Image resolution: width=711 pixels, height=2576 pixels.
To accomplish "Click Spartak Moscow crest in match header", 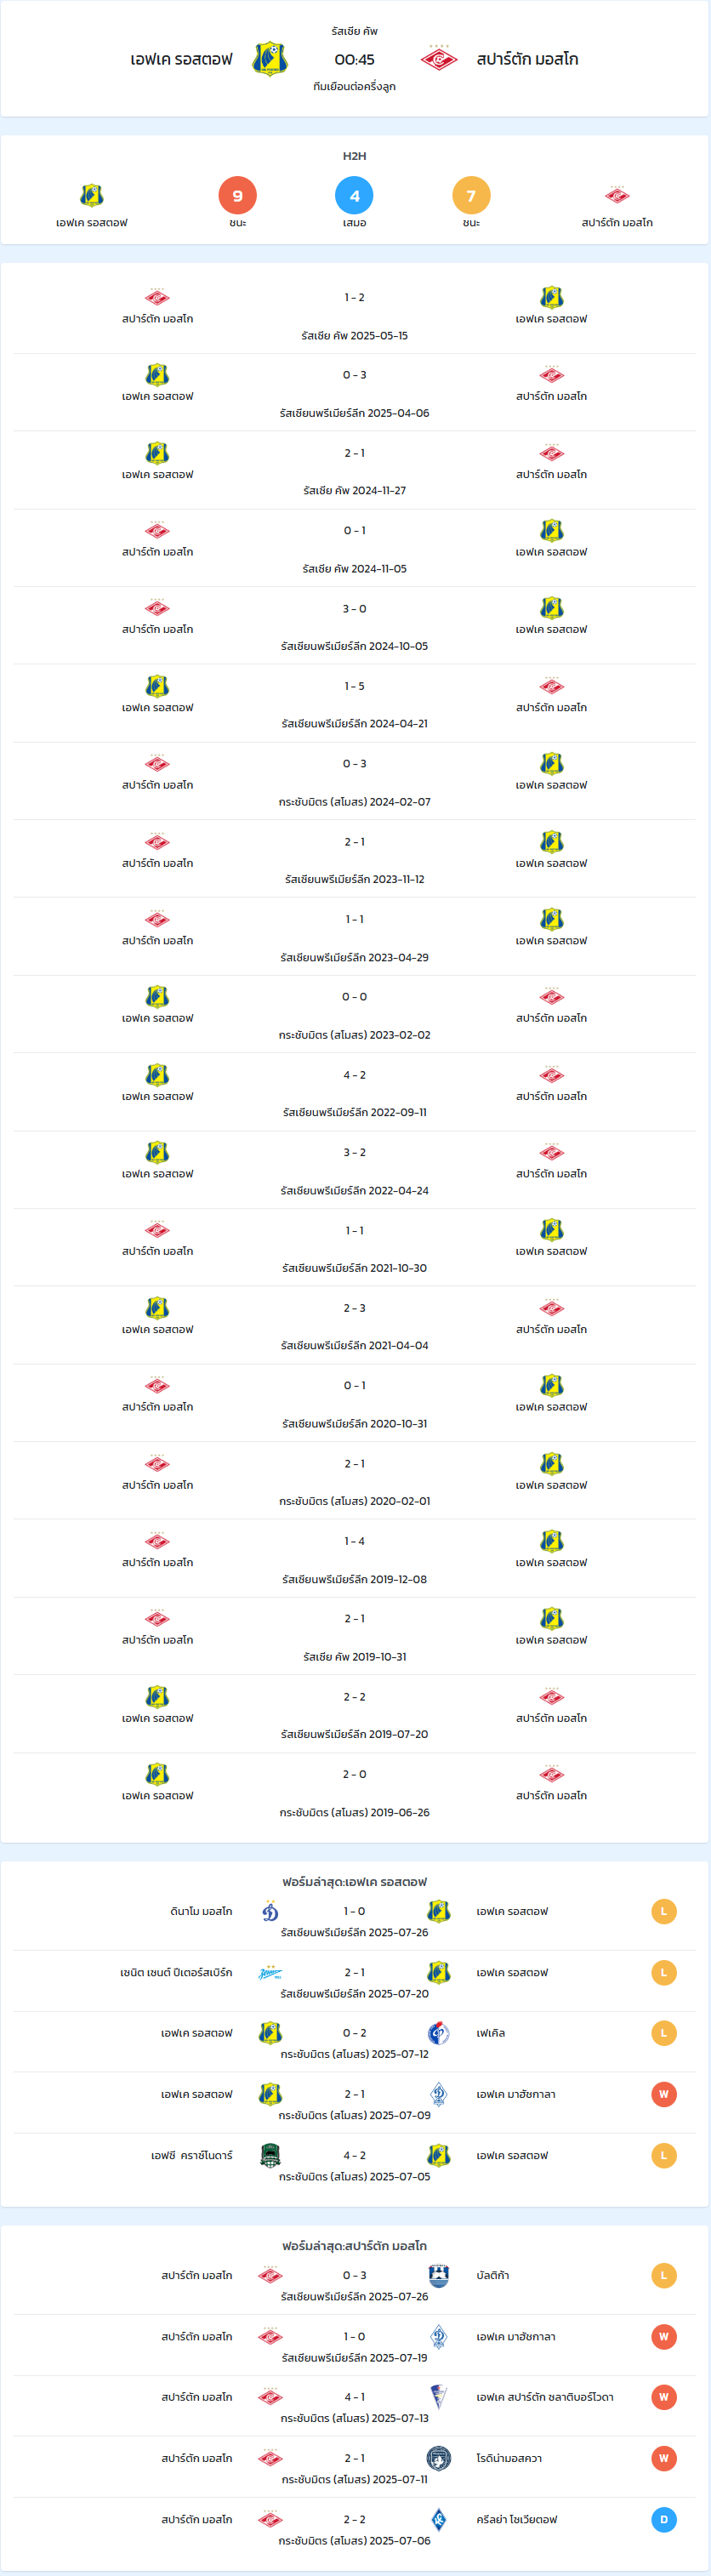I will pos(438,59).
